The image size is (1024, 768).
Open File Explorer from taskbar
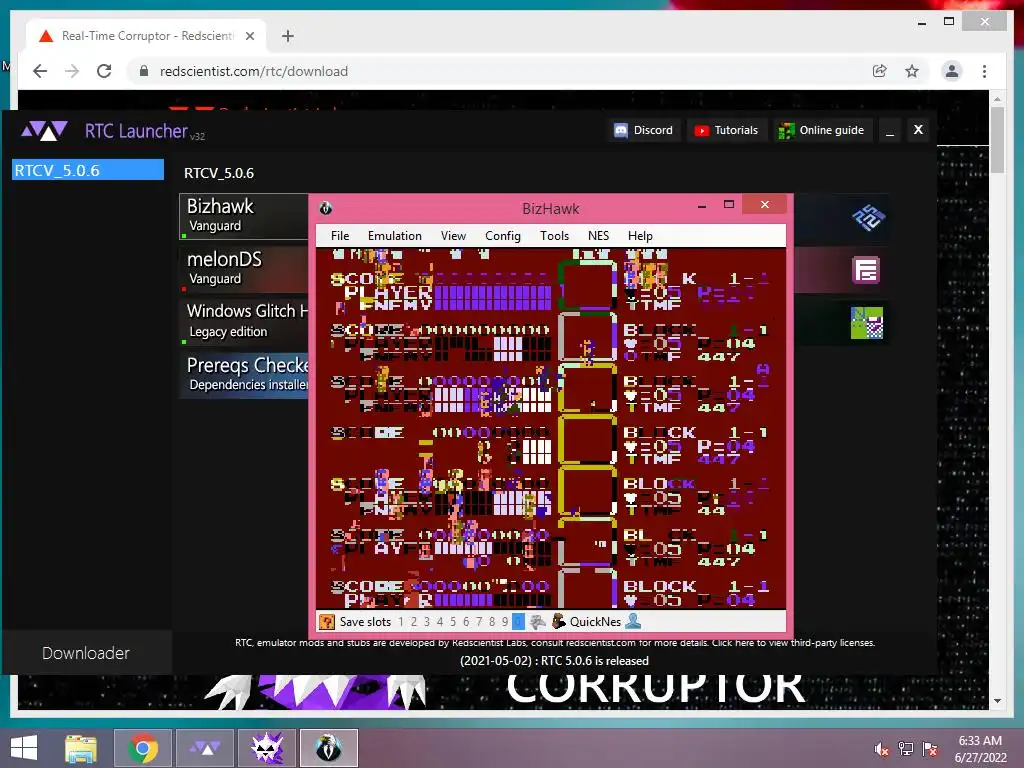(x=81, y=748)
